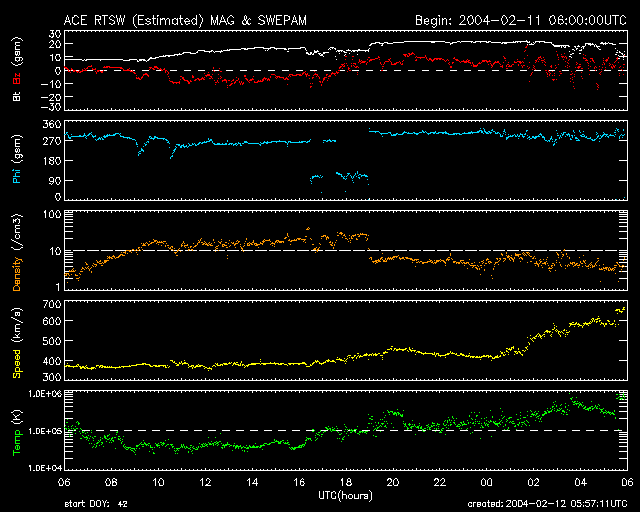Click the "-30" tick on the Bt Bz axis
The width and height of the screenshot is (640, 512).
(x=51, y=107)
